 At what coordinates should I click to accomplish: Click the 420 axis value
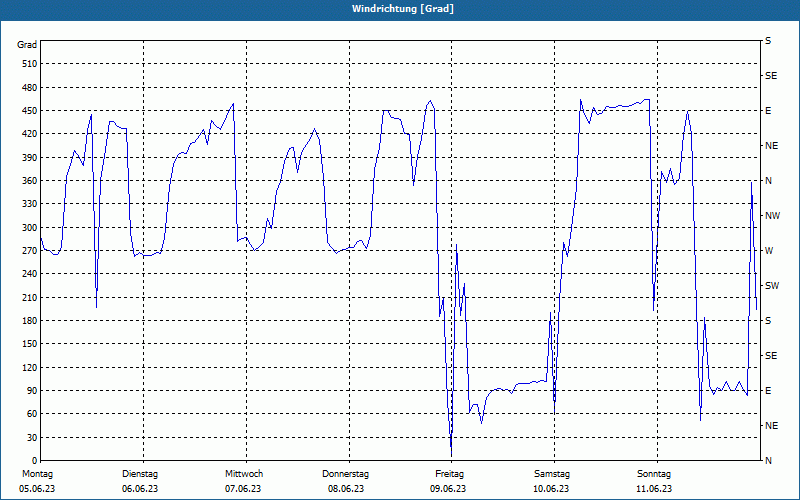(x=30, y=134)
